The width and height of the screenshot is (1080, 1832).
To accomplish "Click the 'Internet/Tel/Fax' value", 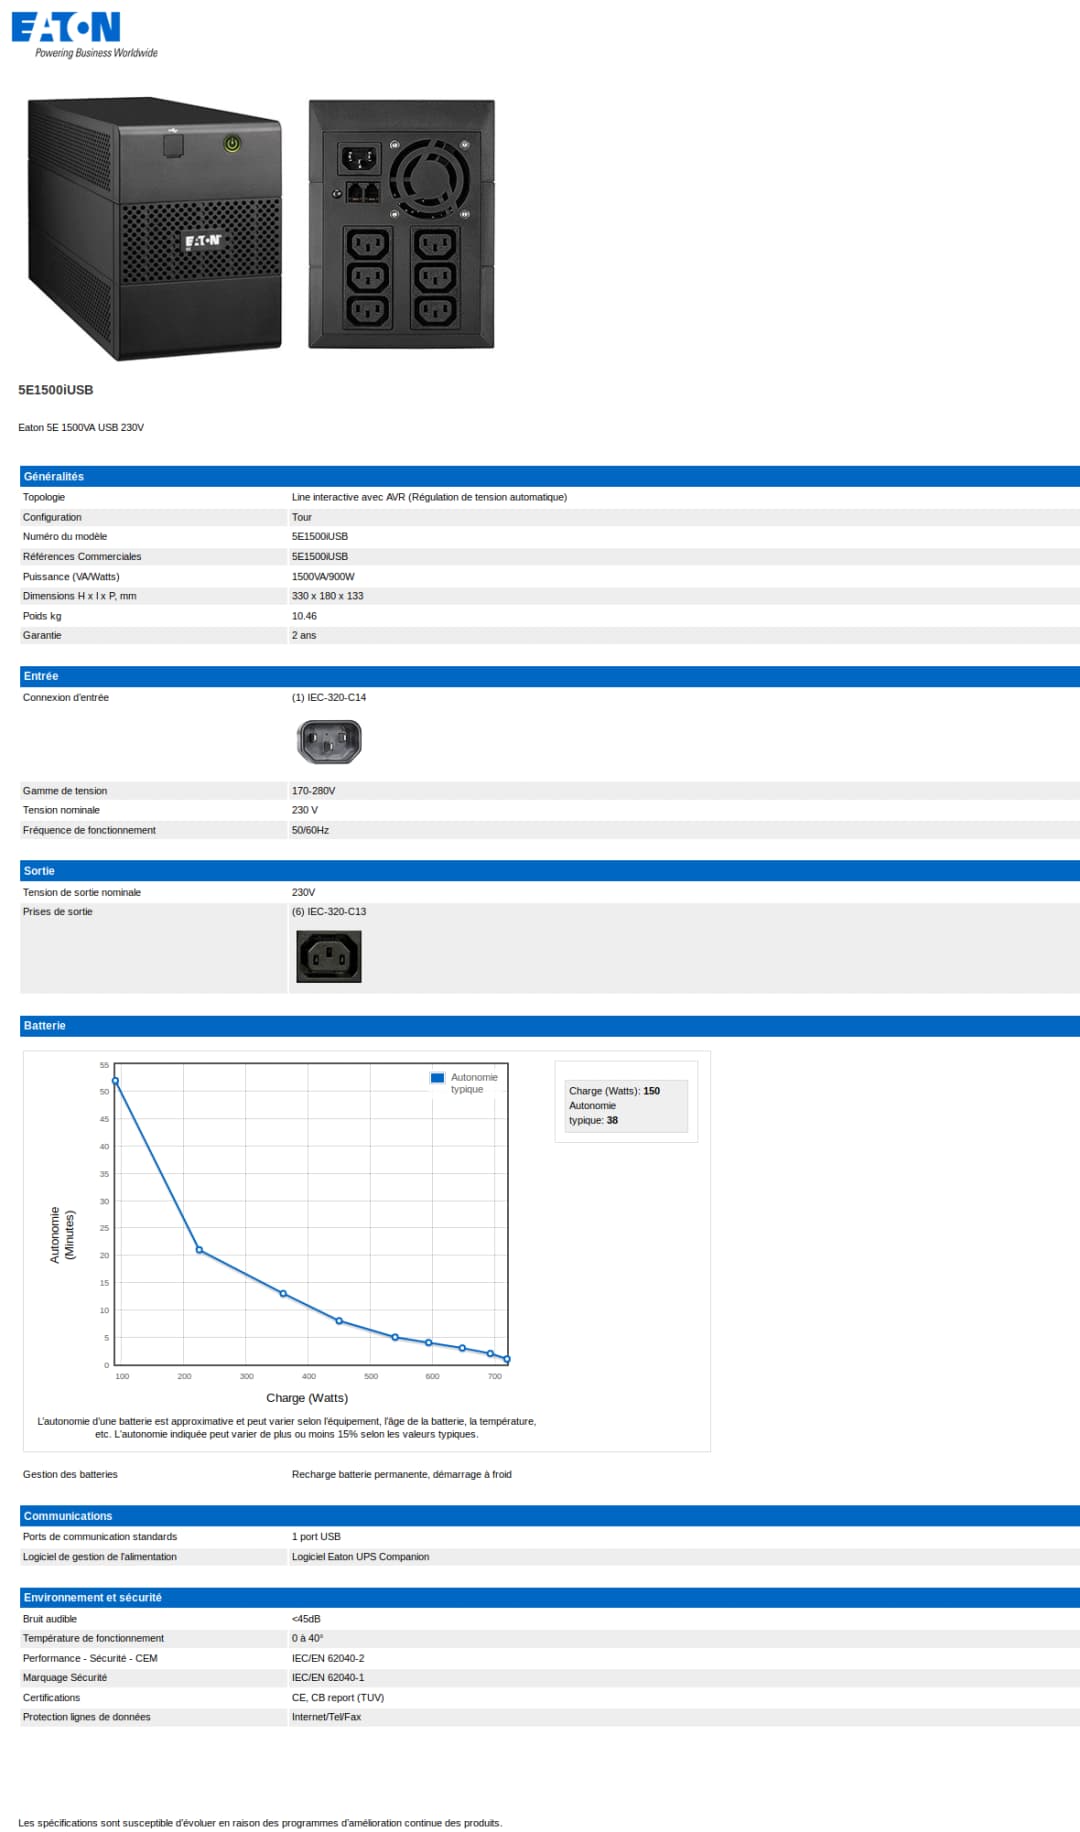I will click(326, 1717).
